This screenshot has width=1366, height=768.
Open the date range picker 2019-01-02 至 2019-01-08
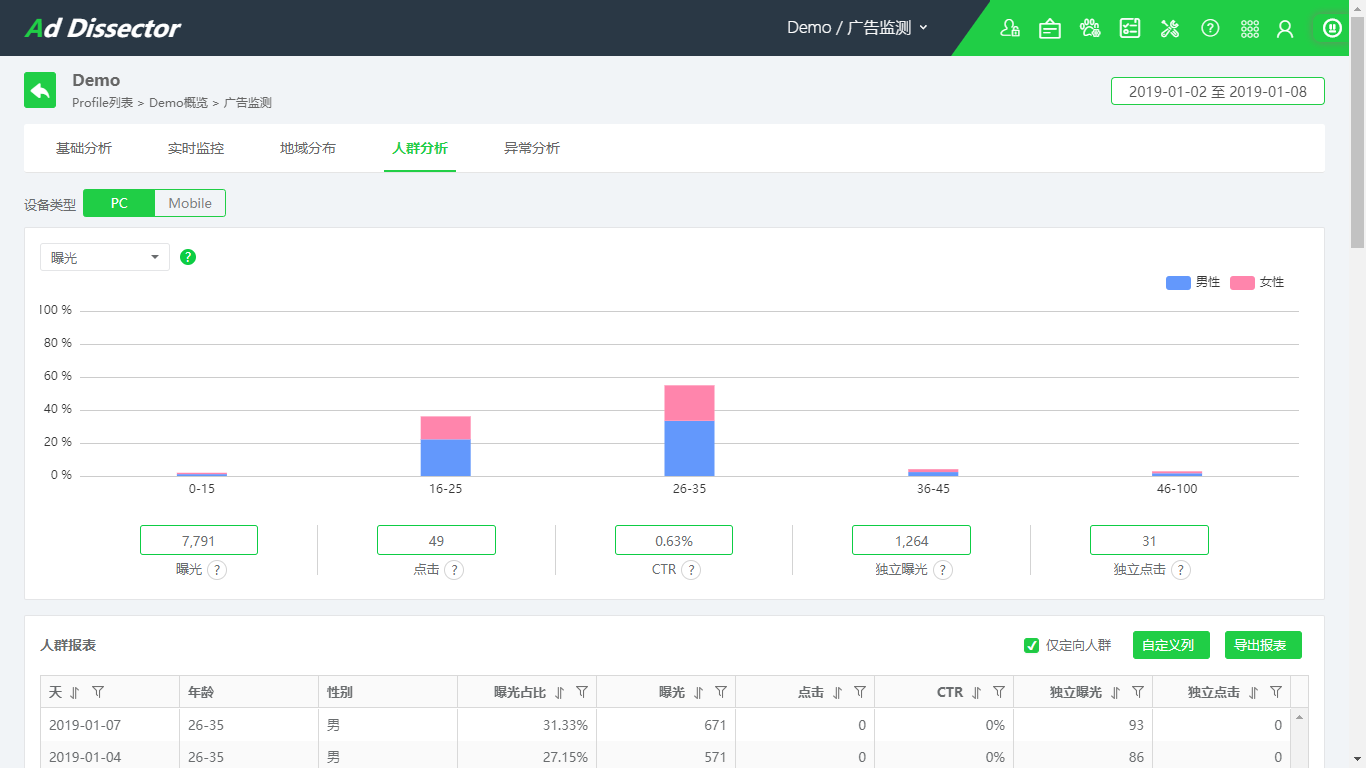pos(1217,91)
